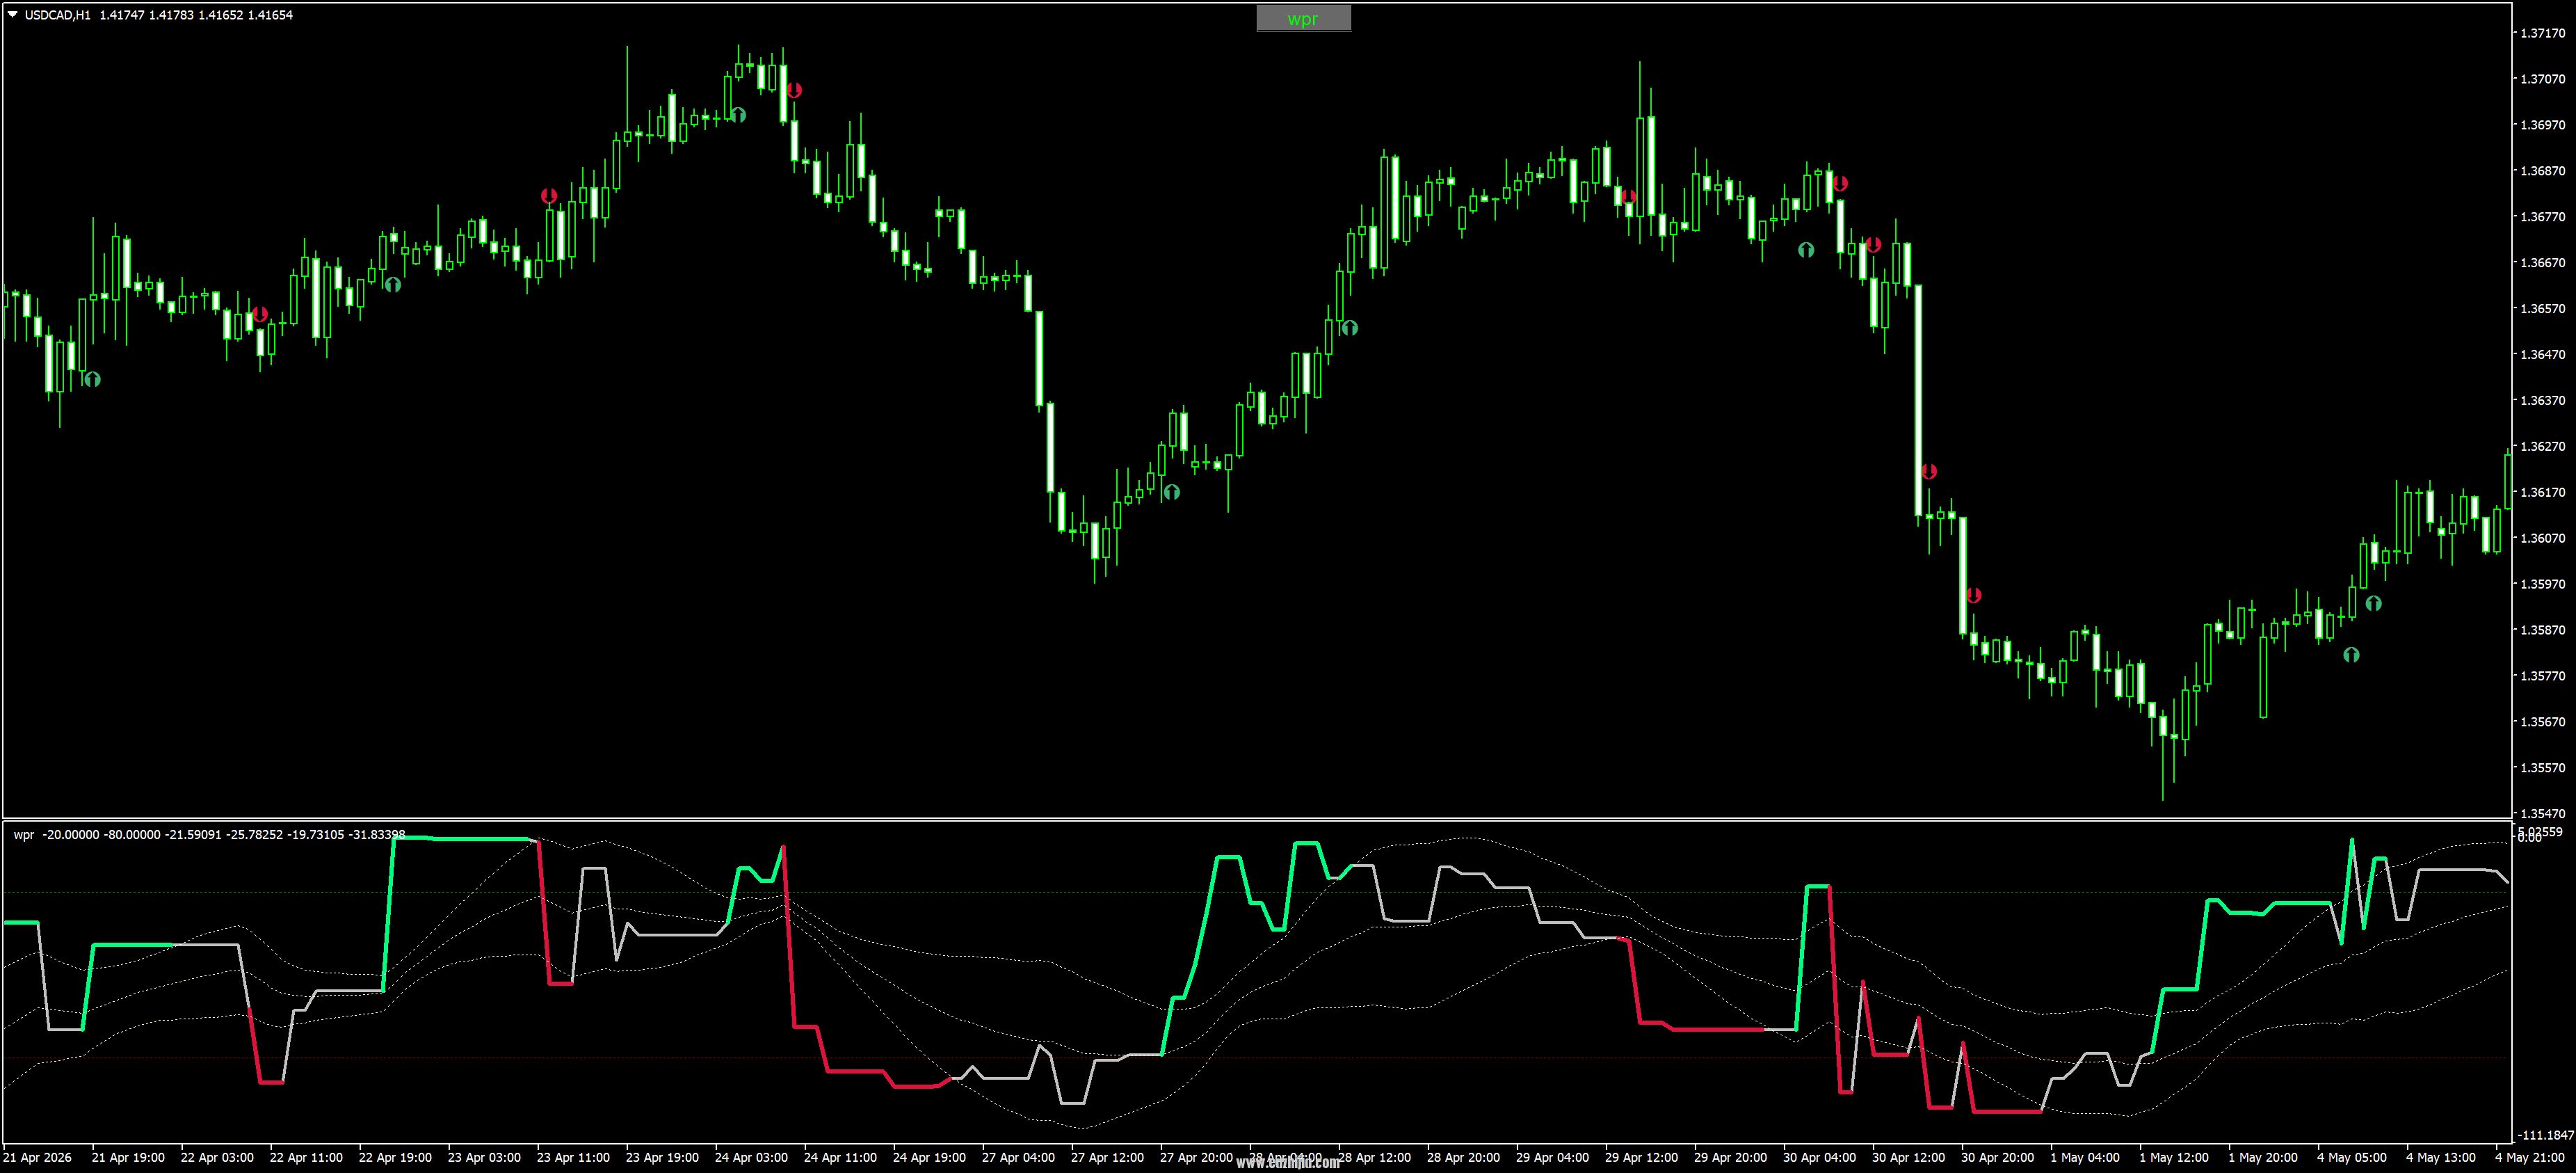The image size is (2576, 1173).
Task: Click the 1 May 12:00 time axis label
Action: click(2174, 1158)
